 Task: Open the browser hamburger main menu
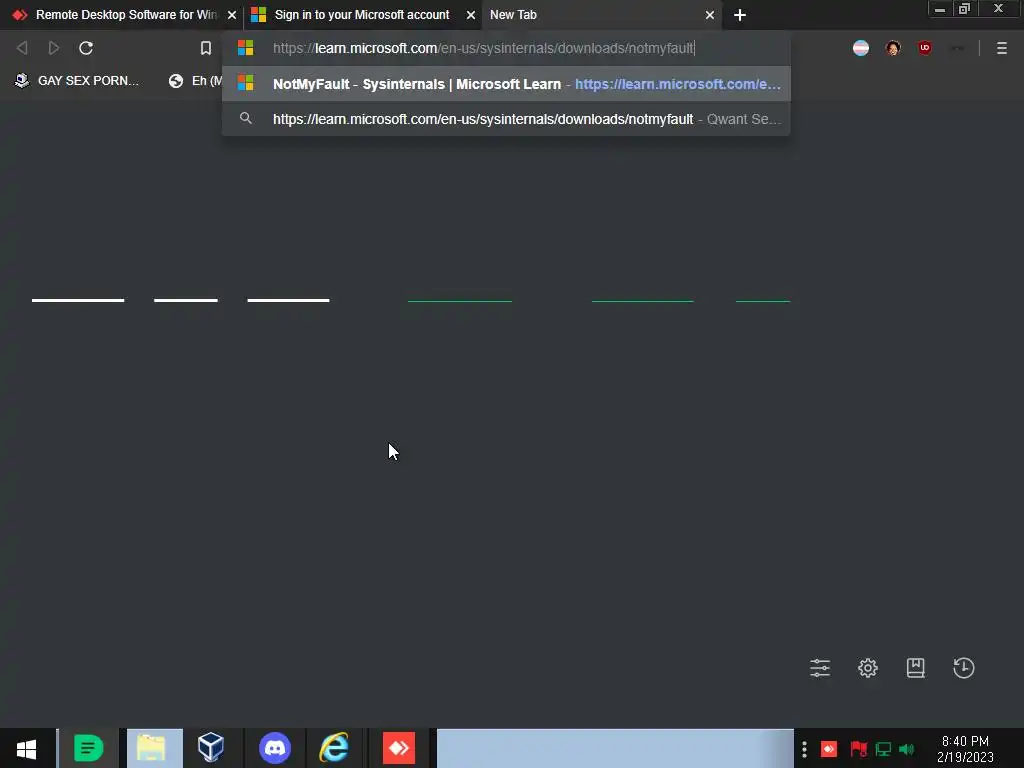[1001, 48]
